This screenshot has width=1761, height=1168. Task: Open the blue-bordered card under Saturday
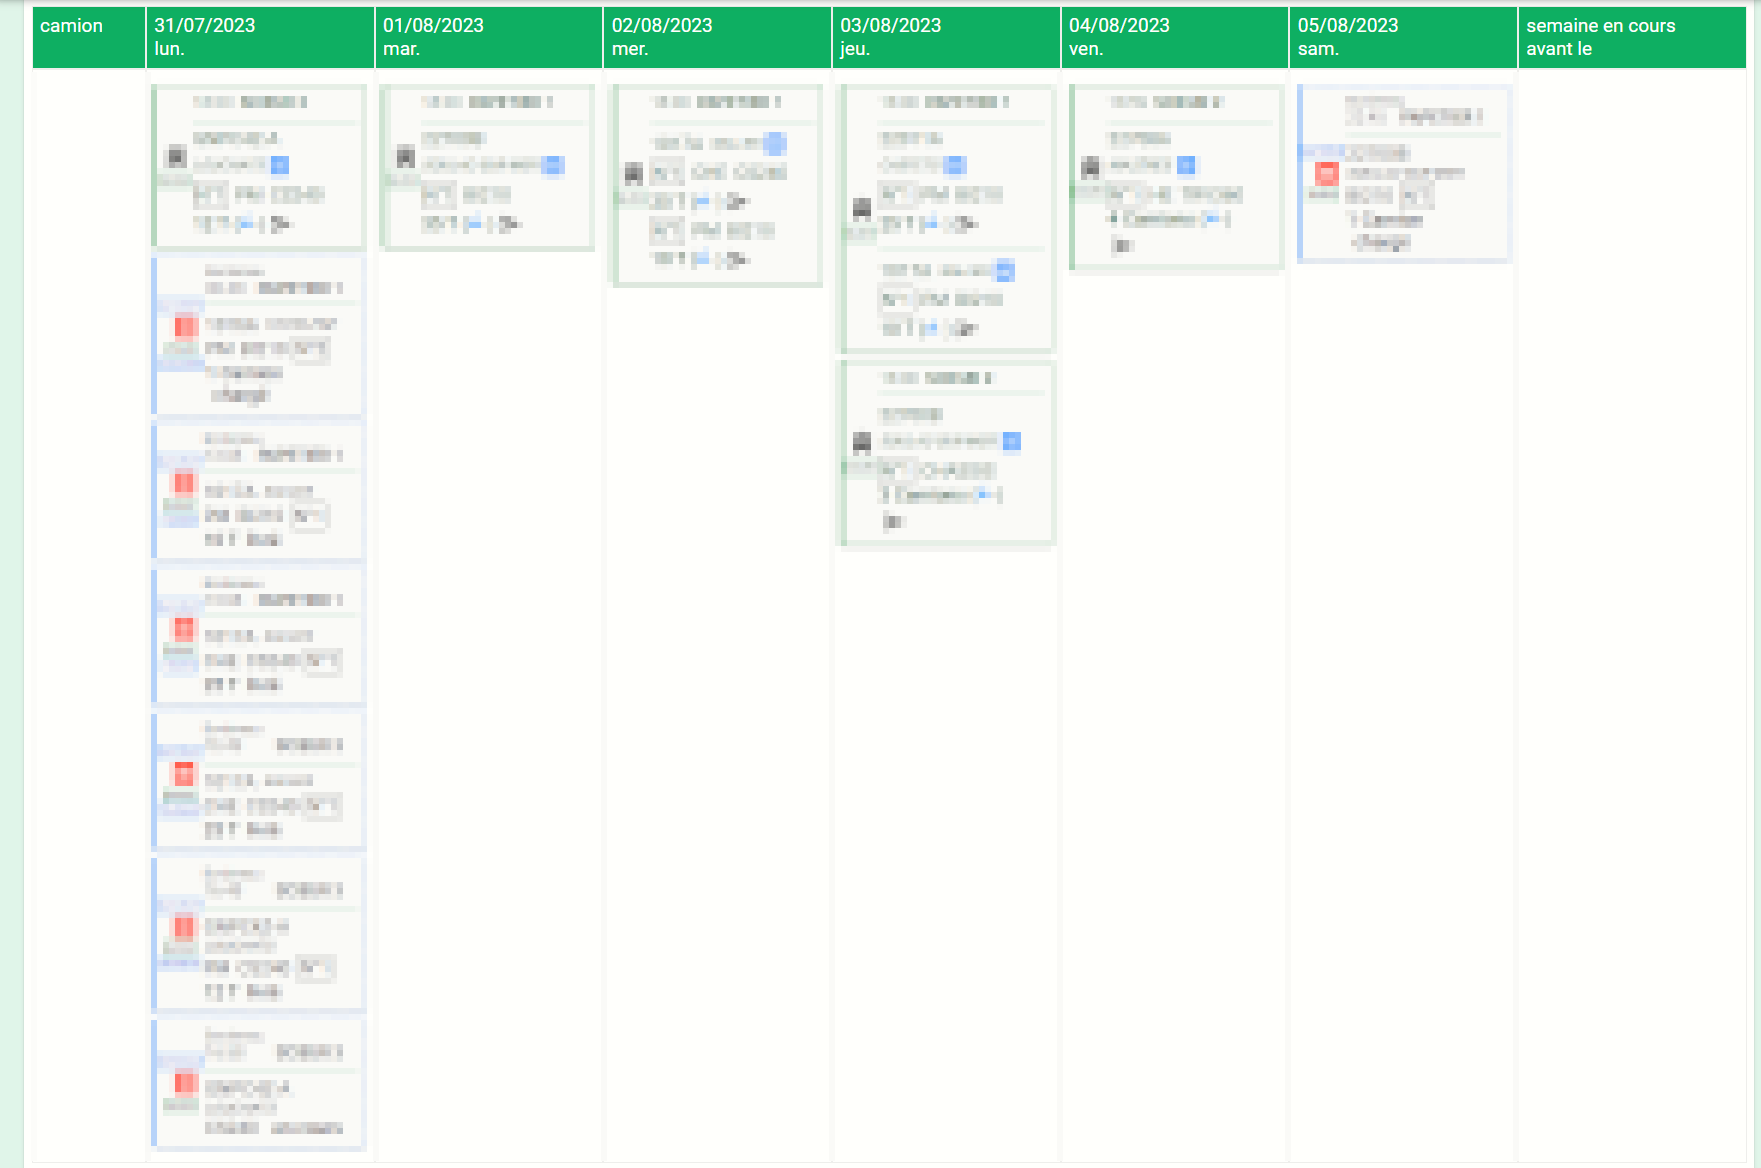coord(1404,174)
